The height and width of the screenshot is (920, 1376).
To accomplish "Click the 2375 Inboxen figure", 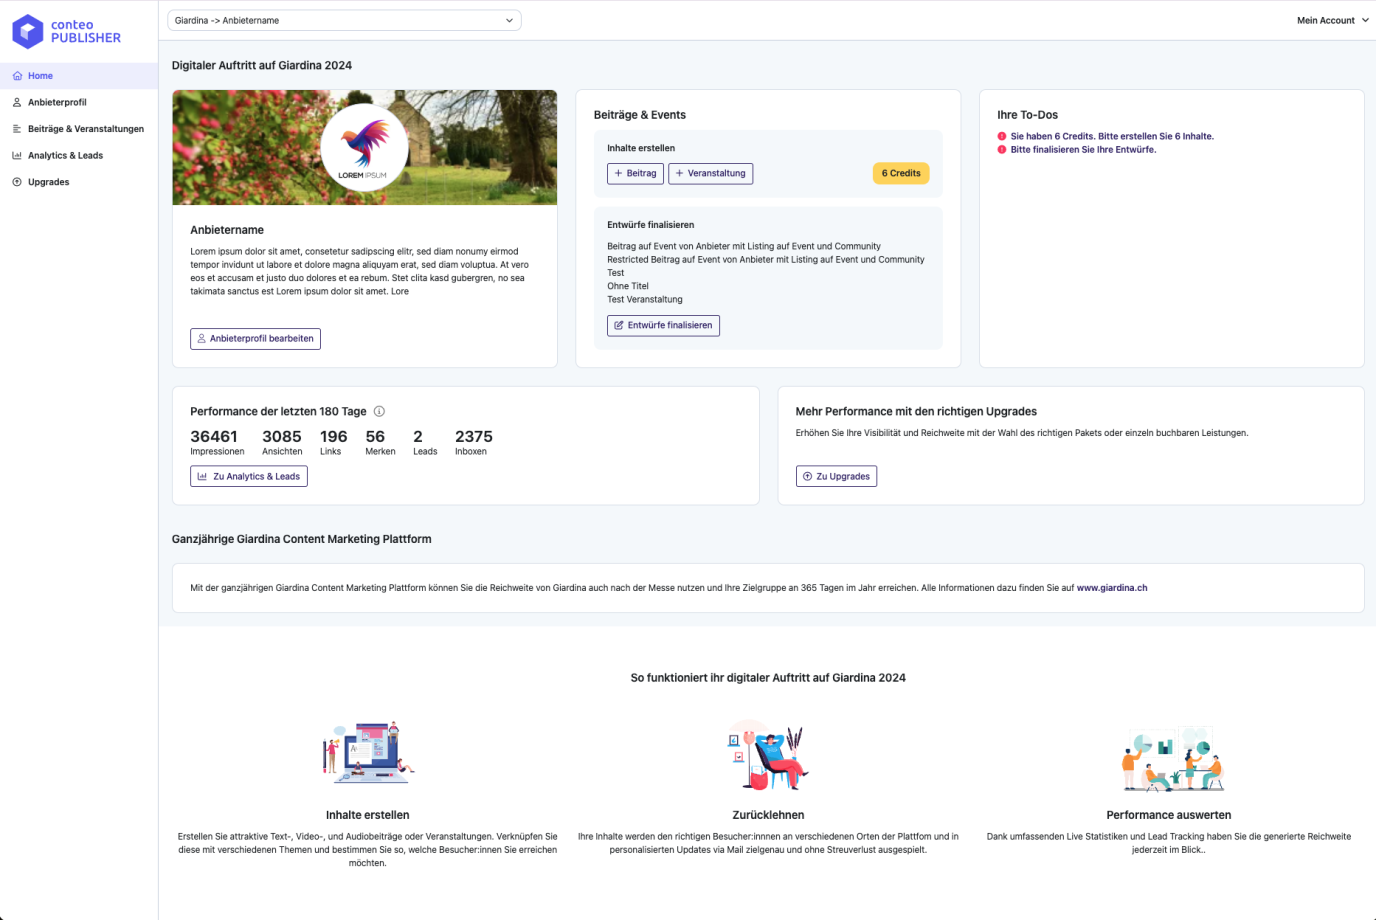I will pyautogui.click(x=474, y=443).
